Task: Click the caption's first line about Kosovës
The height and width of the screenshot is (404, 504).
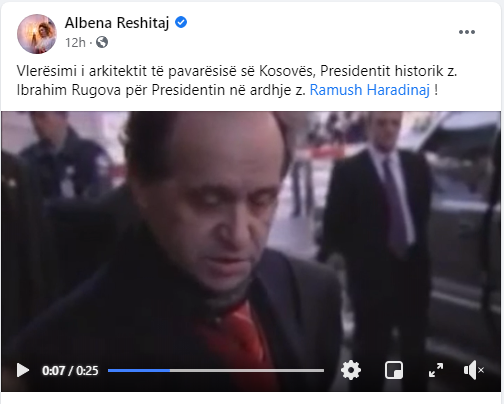Action: [237, 71]
